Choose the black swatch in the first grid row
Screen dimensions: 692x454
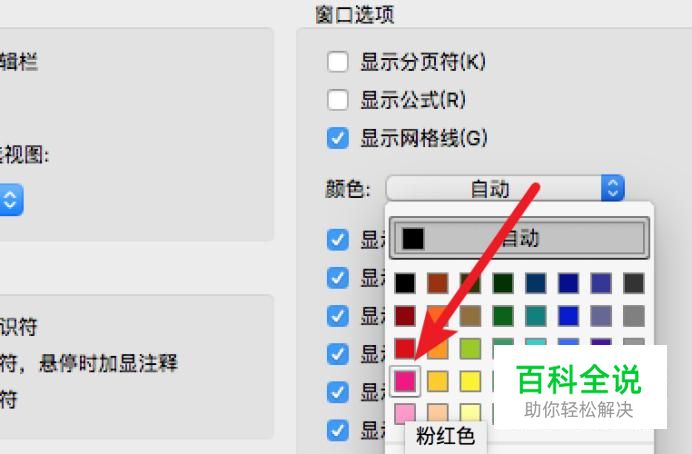[x=405, y=283]
